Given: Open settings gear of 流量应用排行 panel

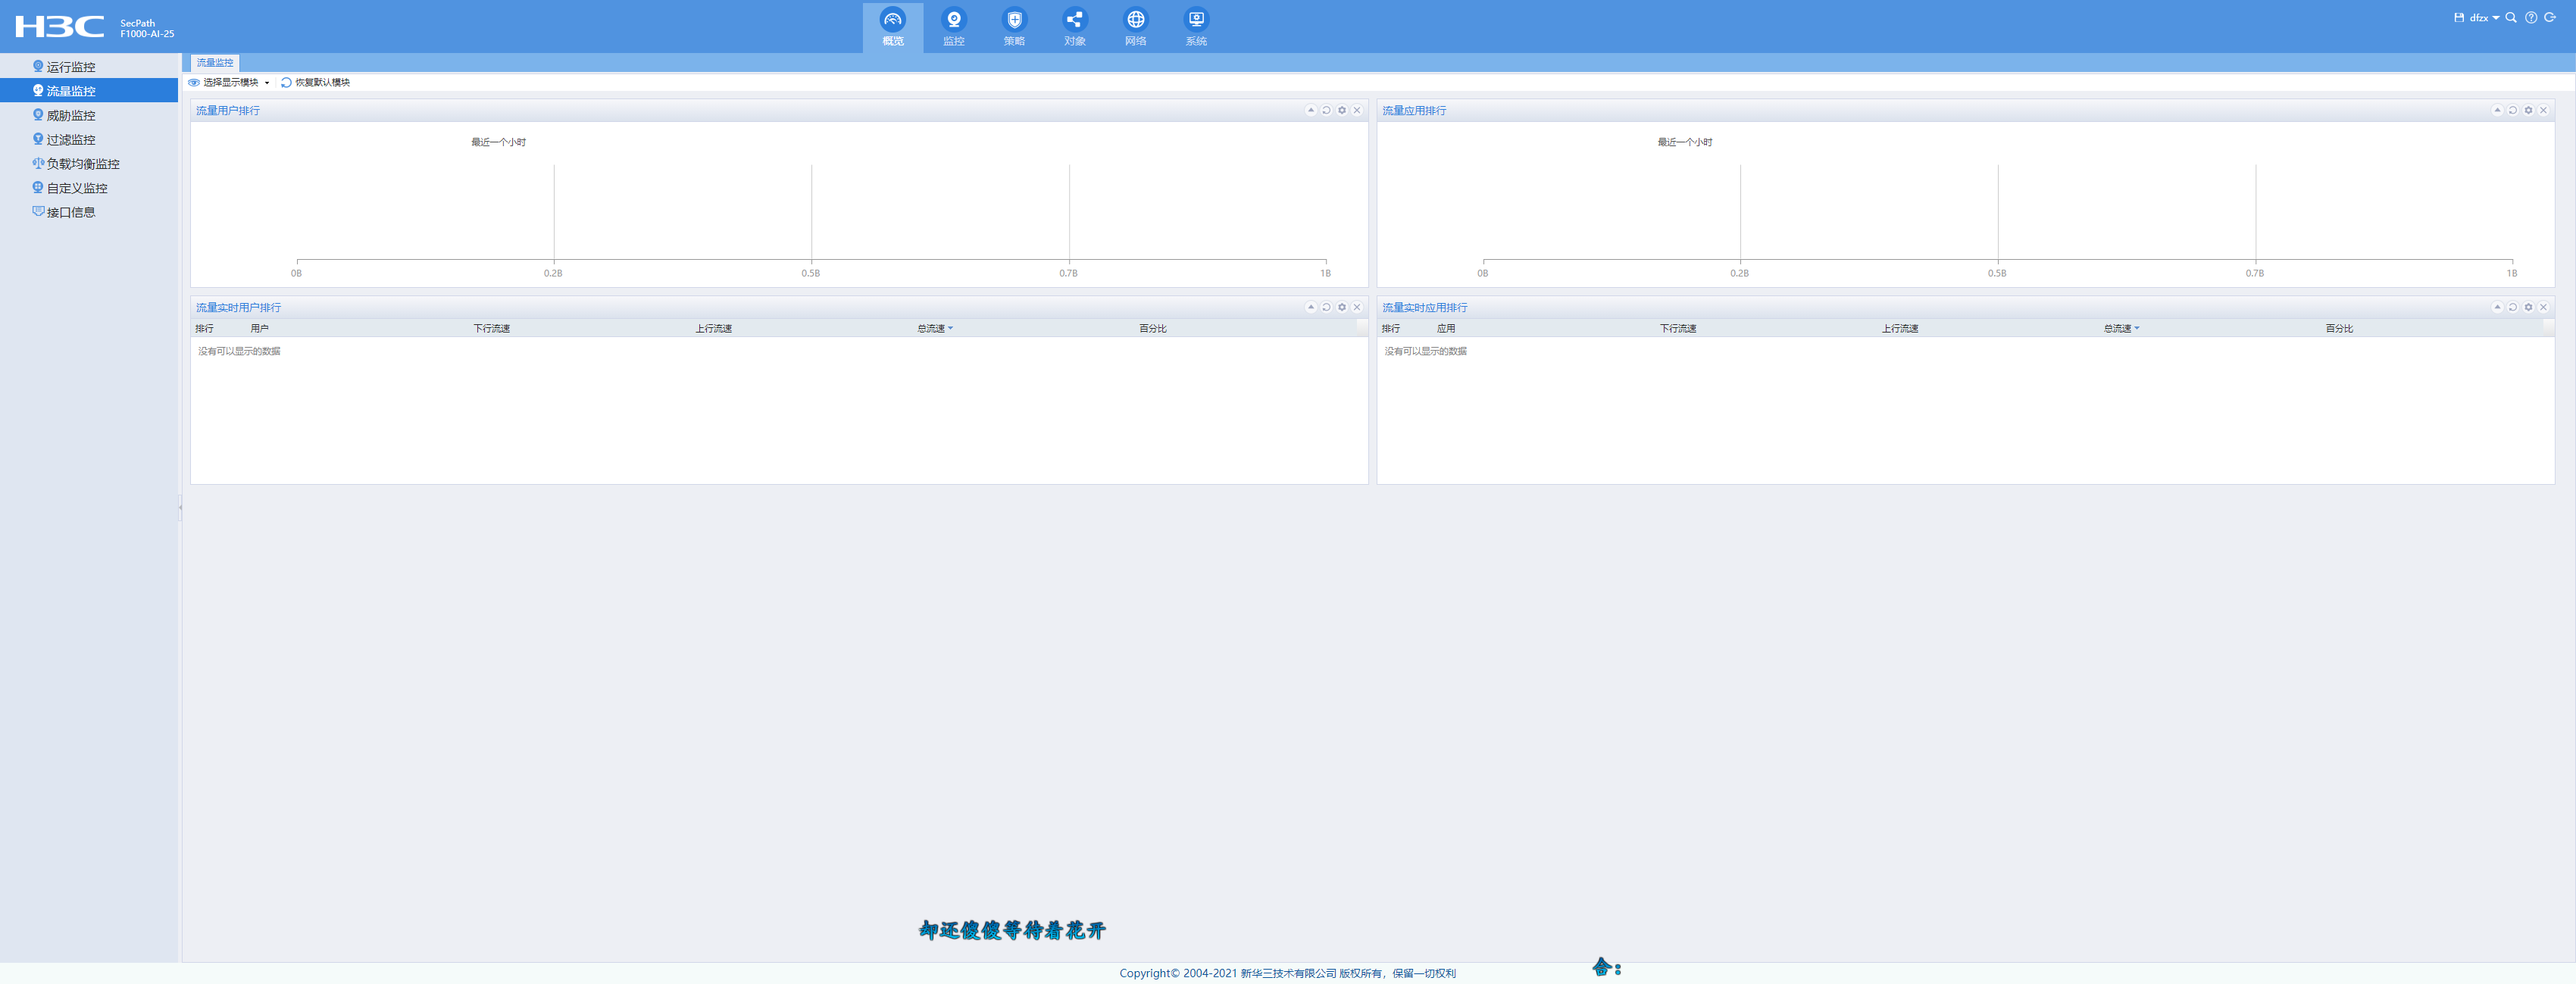Looking at the screenshot, I should [x=2528, y=110].
